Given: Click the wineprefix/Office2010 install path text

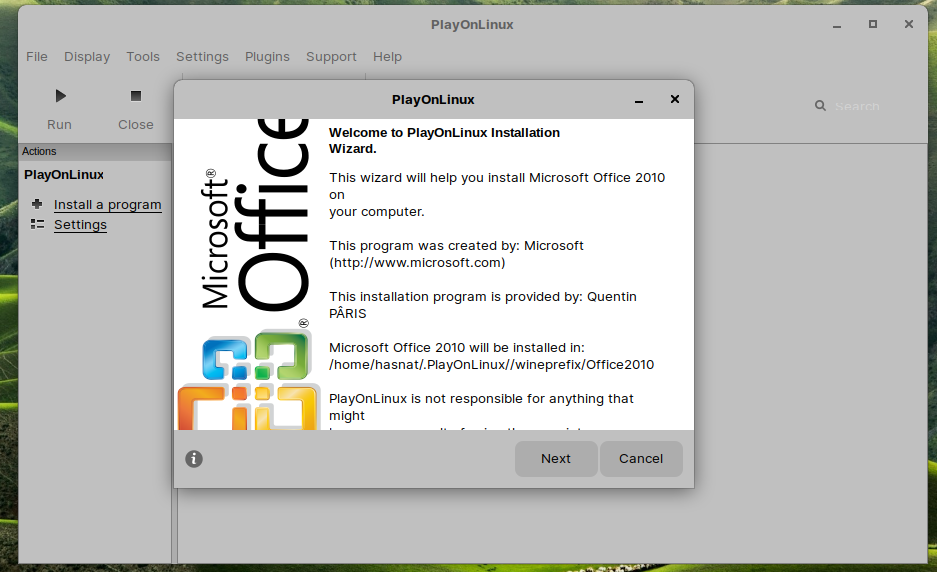Looking at the screenshot, I should click(x=491, y=365).
